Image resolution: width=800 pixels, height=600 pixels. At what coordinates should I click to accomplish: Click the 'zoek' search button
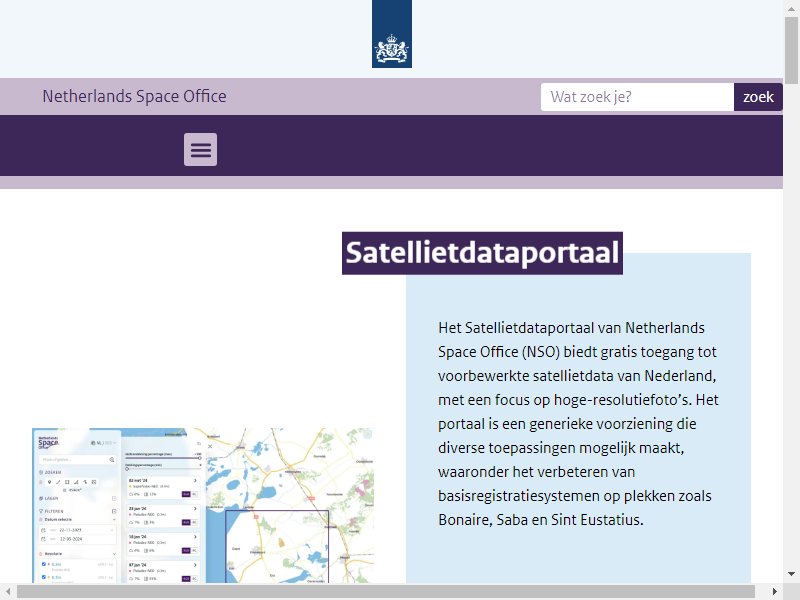tap(758, 97)
